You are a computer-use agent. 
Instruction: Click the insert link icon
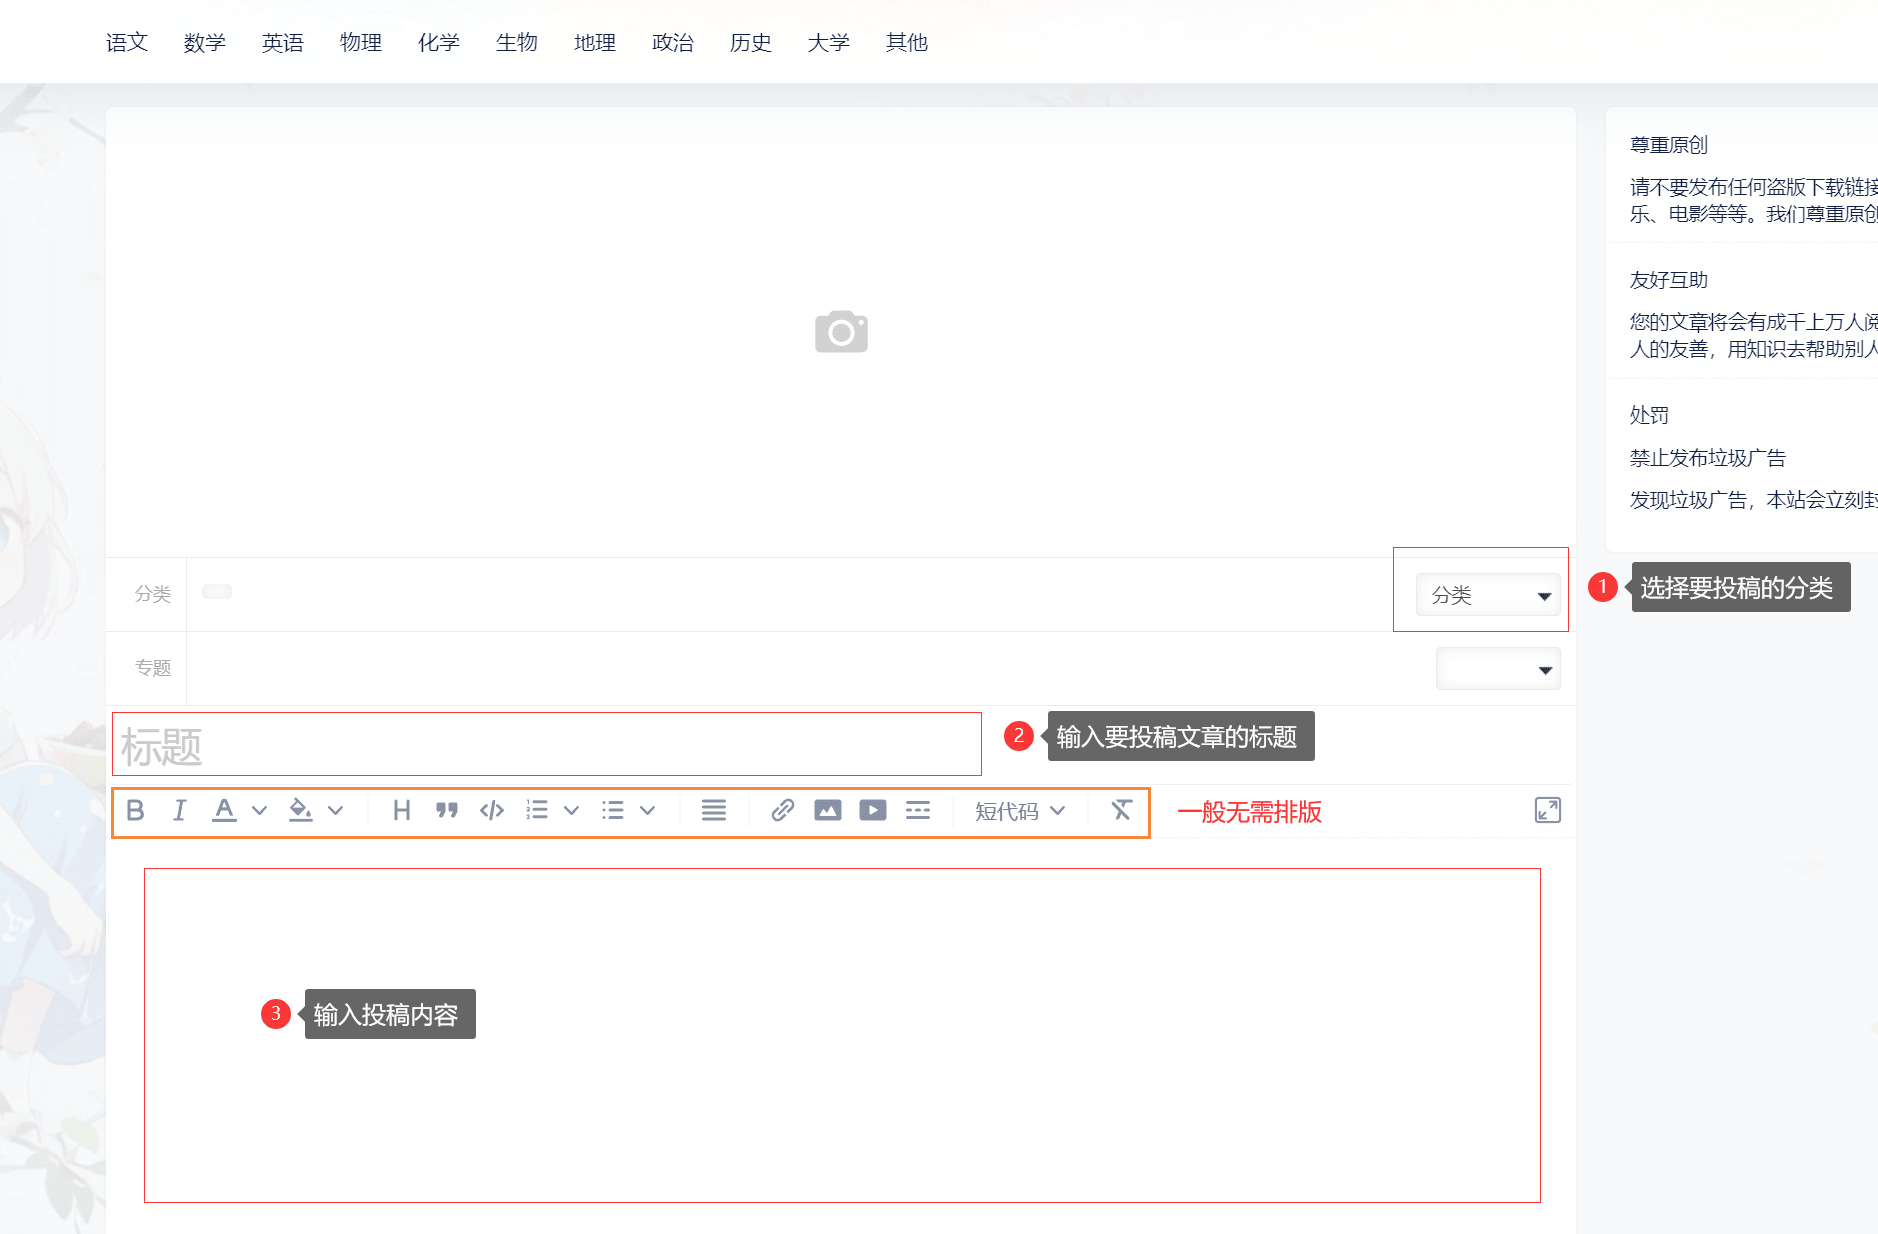click(782, 810)
